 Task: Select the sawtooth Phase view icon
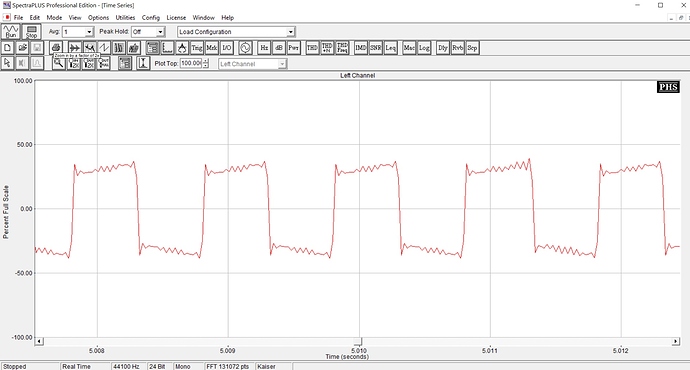[x=104, y=48]
